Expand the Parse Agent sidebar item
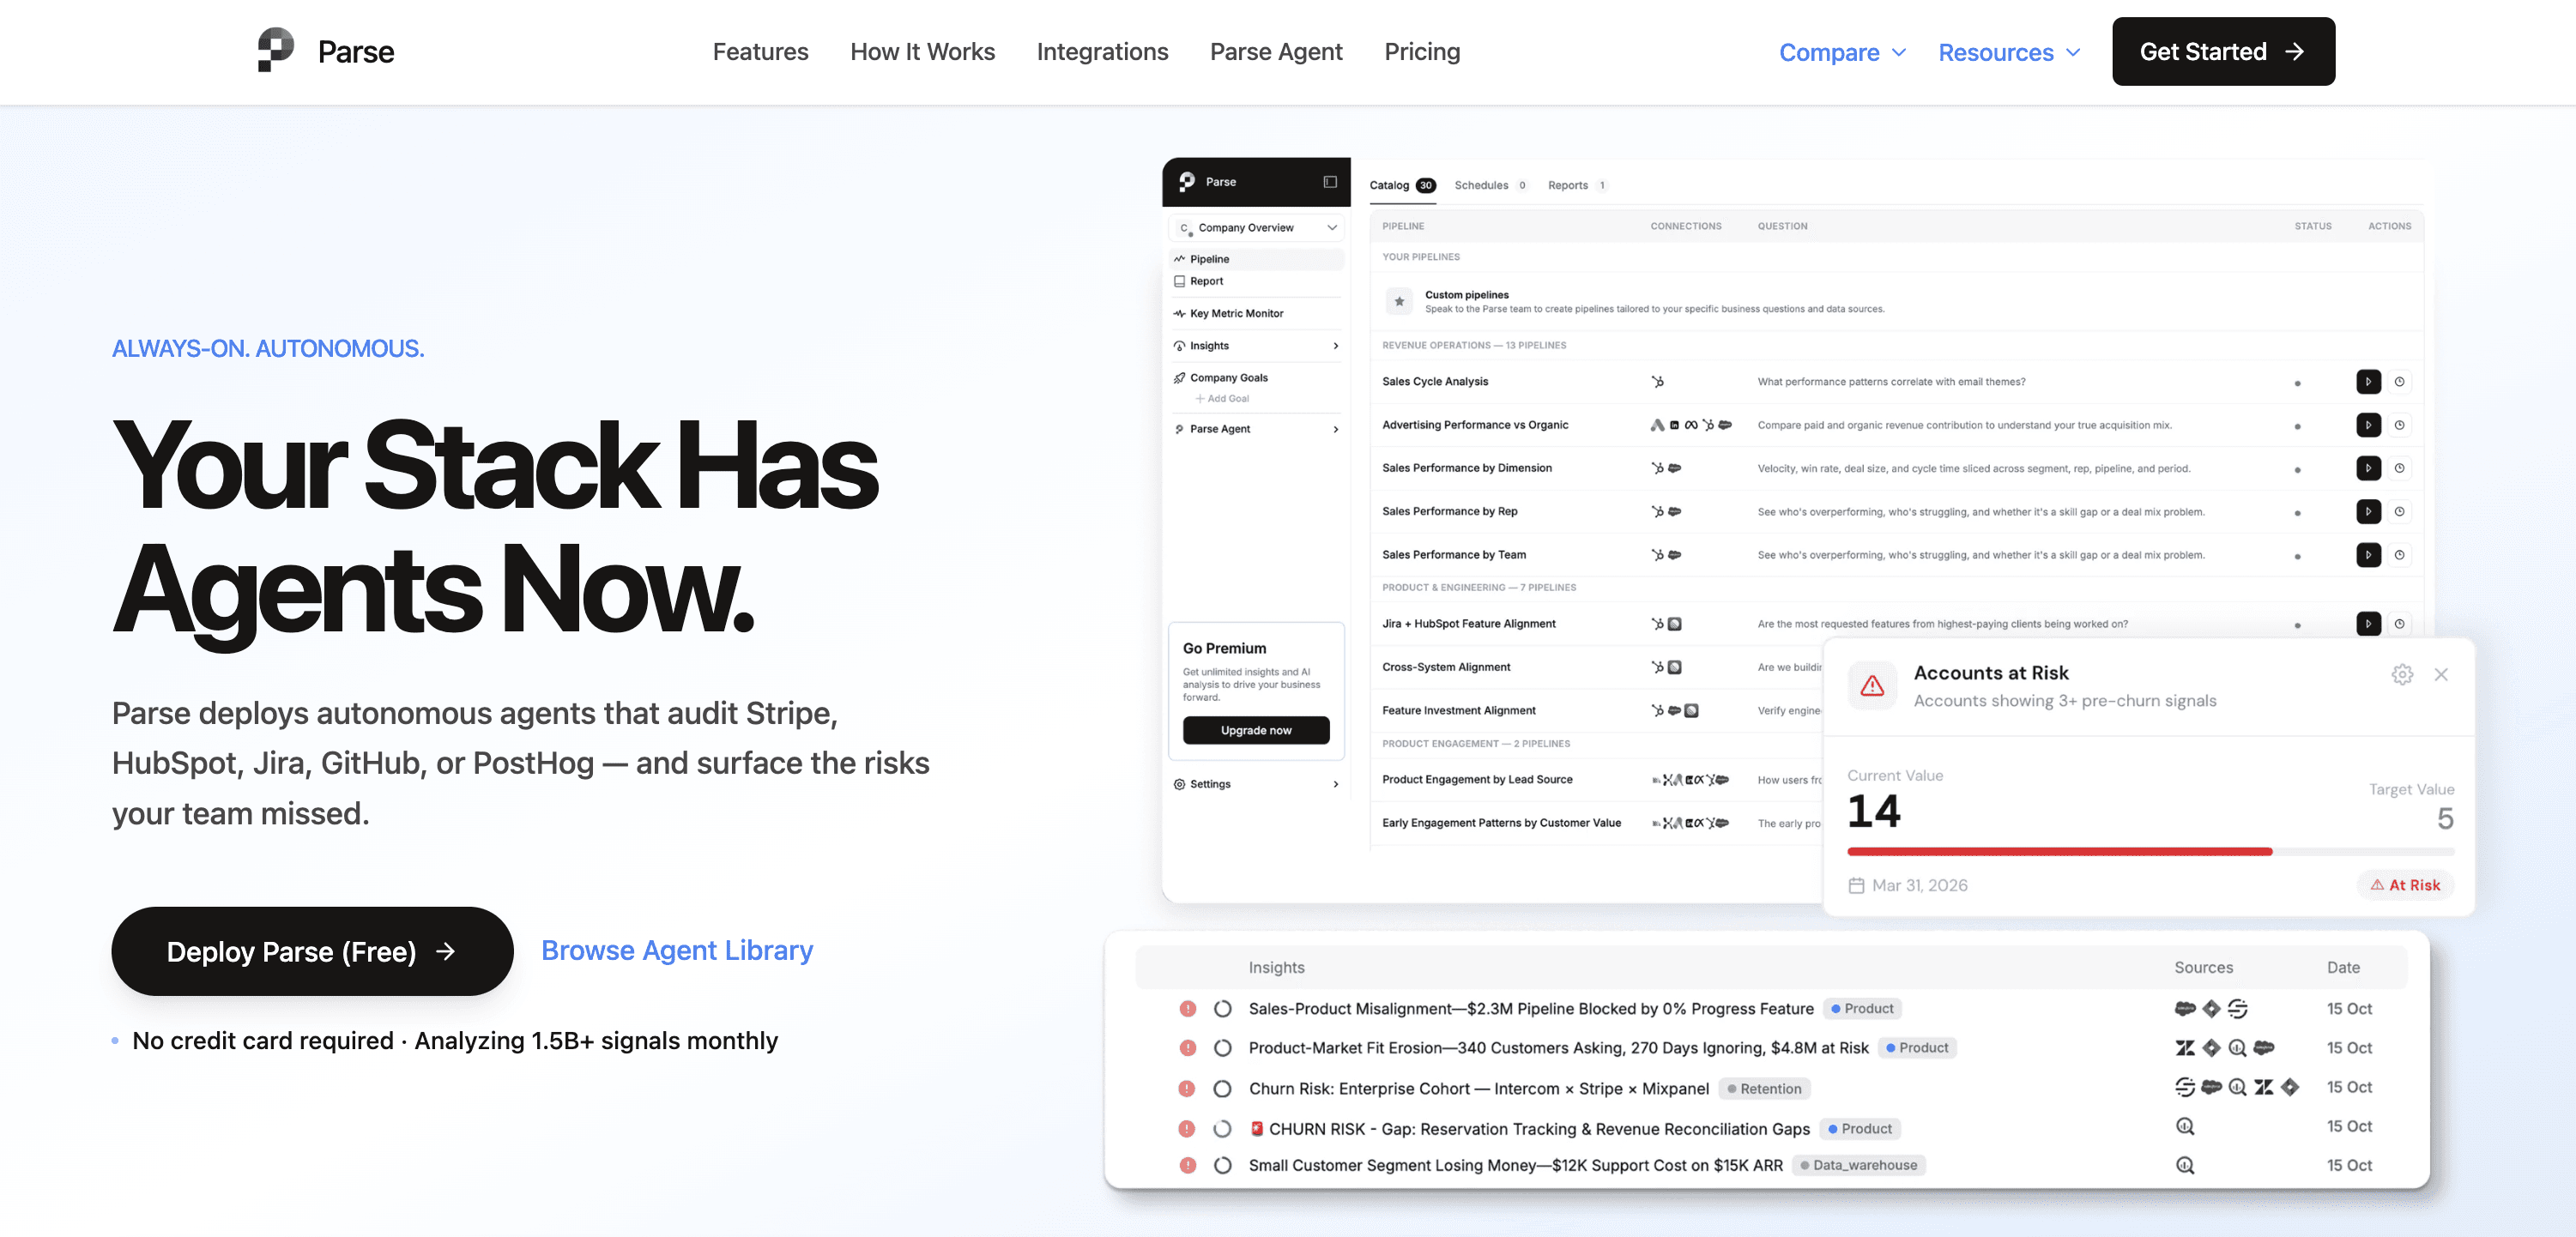 1335,429
